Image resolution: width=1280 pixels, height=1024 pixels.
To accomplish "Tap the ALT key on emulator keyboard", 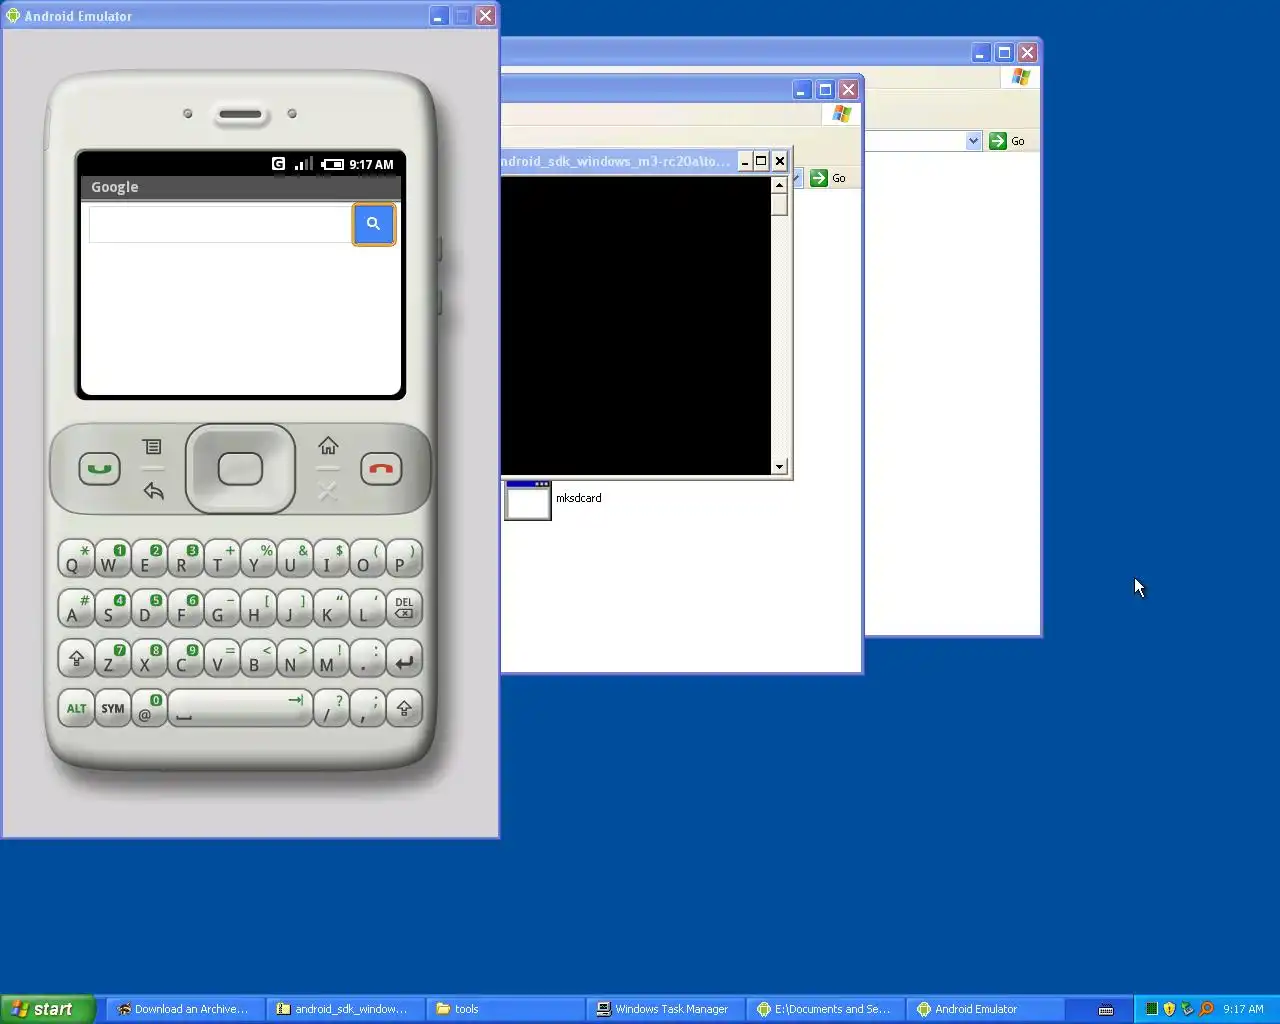I will click(76, 708).
